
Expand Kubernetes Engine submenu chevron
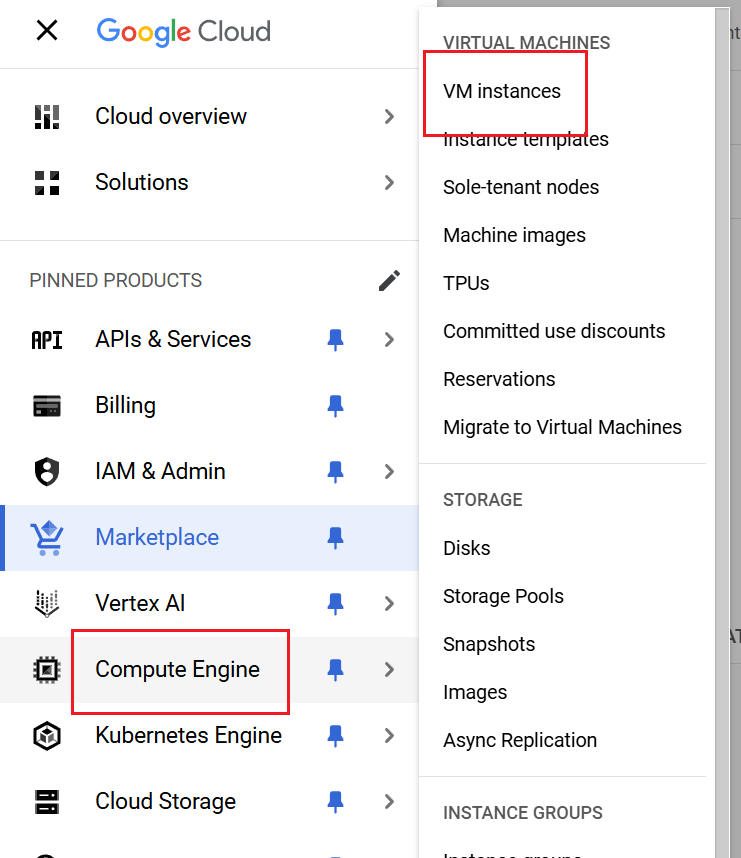(x=389, y=736)
